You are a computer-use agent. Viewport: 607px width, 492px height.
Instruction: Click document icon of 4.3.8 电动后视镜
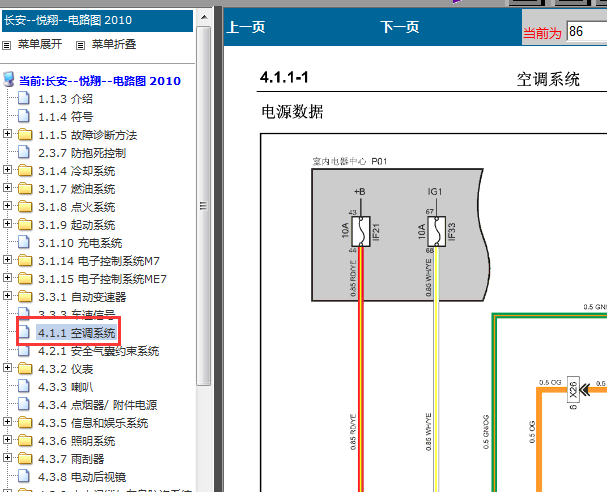coord(24,476)
